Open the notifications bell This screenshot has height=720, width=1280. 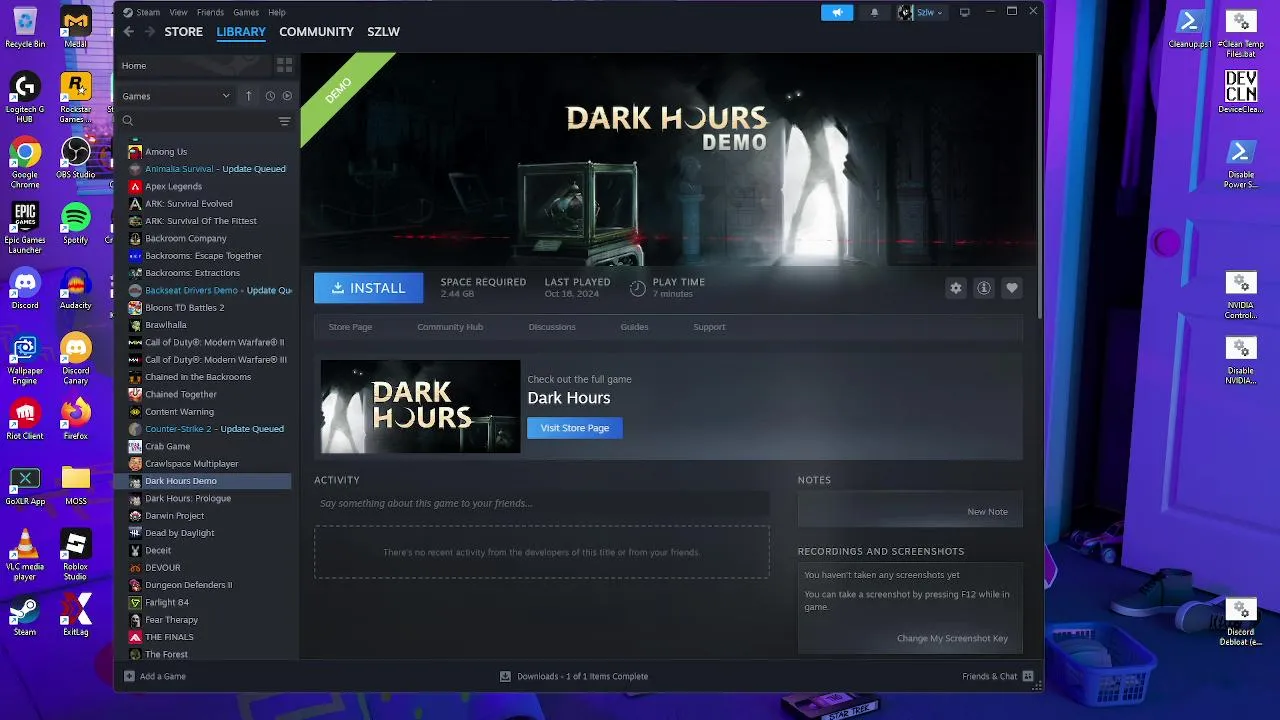(x=874, y=12)
